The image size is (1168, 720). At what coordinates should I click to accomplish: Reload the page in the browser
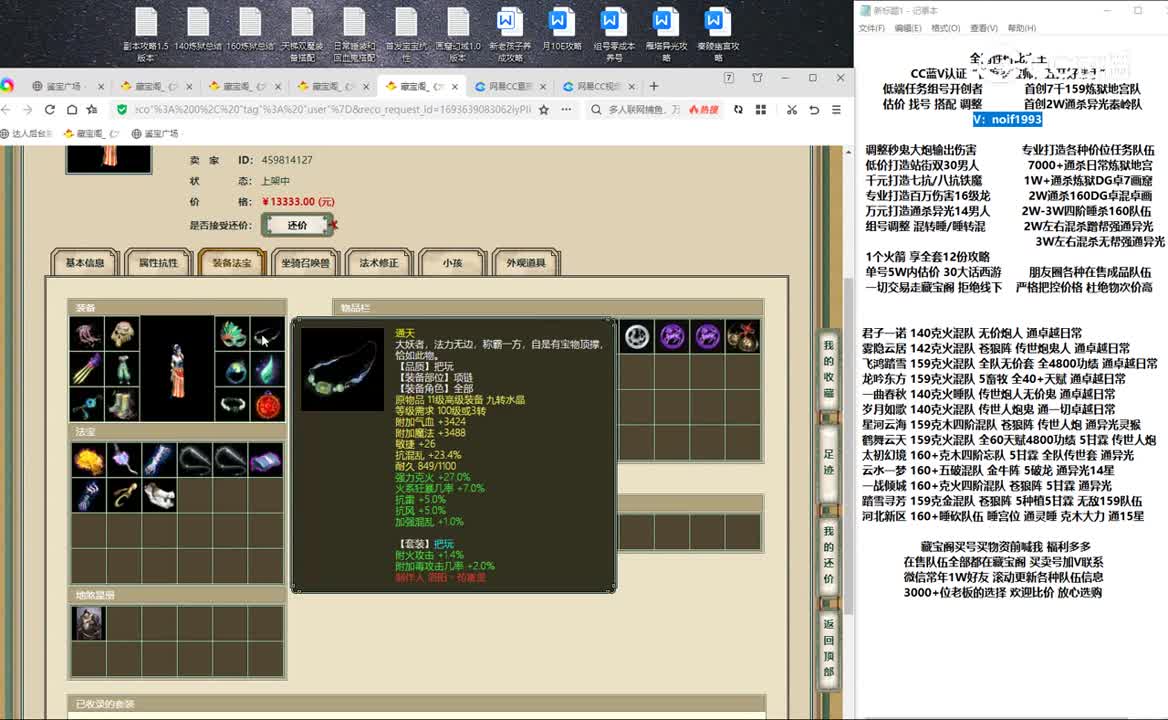pyautogui.click(x=50, y=109)
